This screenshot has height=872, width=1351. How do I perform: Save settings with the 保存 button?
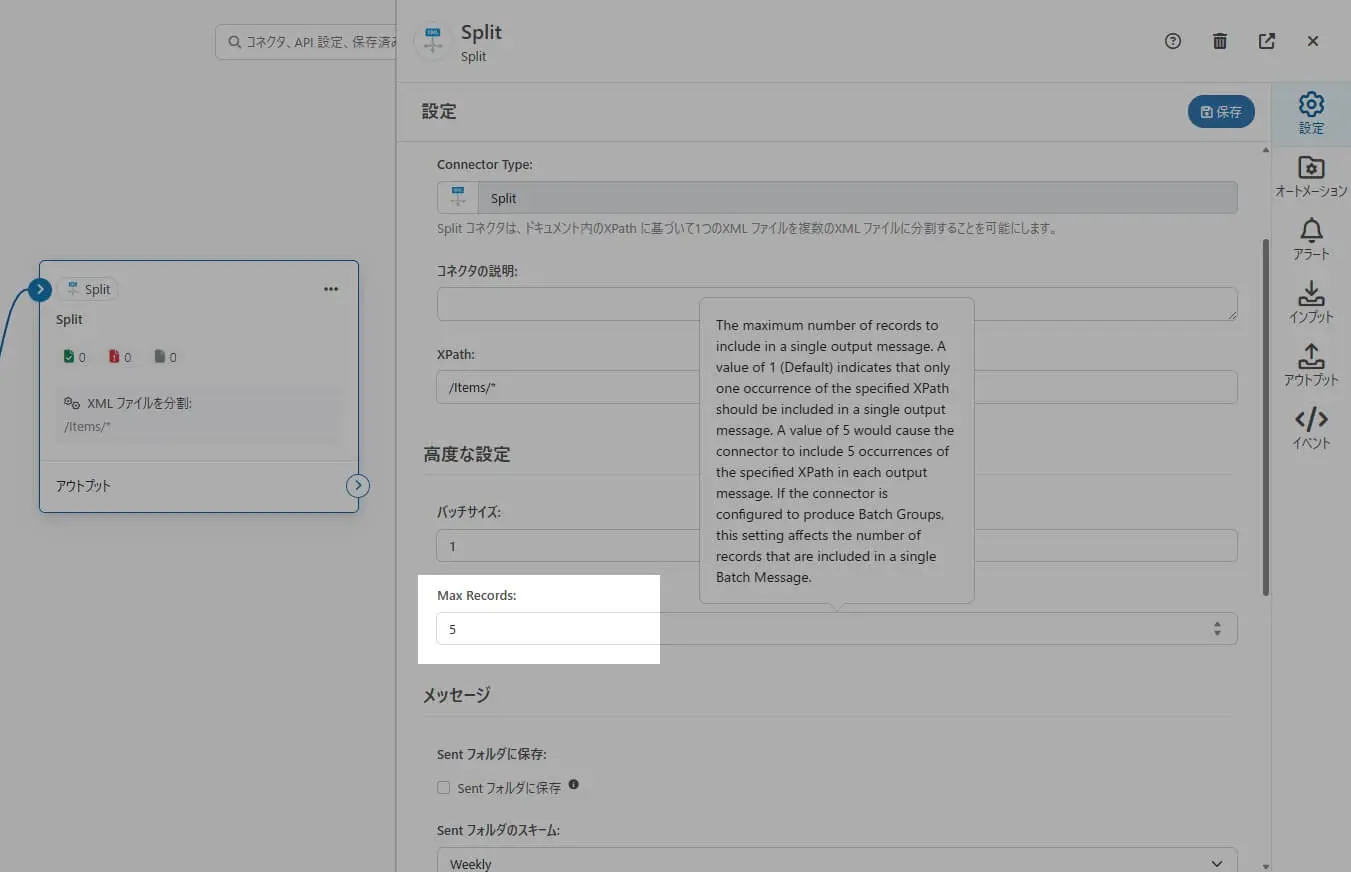(1221, 112)
